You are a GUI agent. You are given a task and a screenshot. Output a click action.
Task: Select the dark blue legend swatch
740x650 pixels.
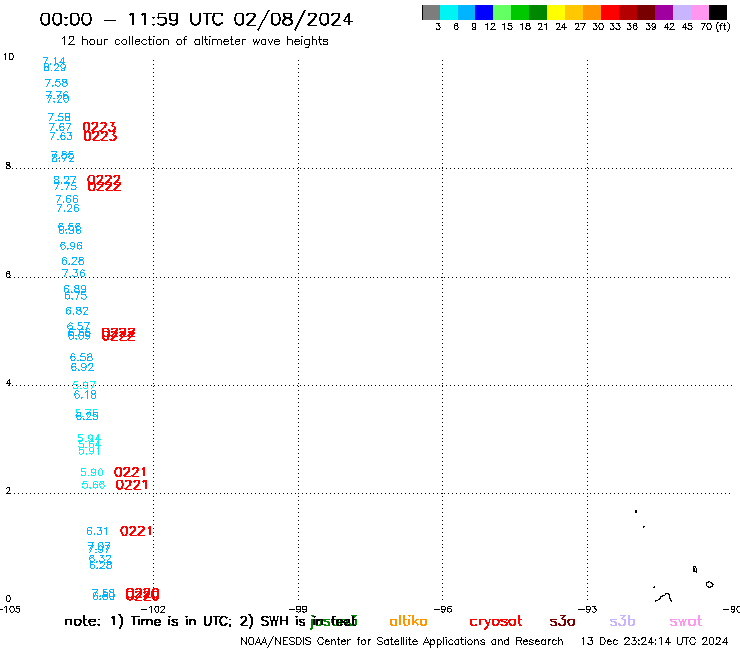tap(484, 12)
